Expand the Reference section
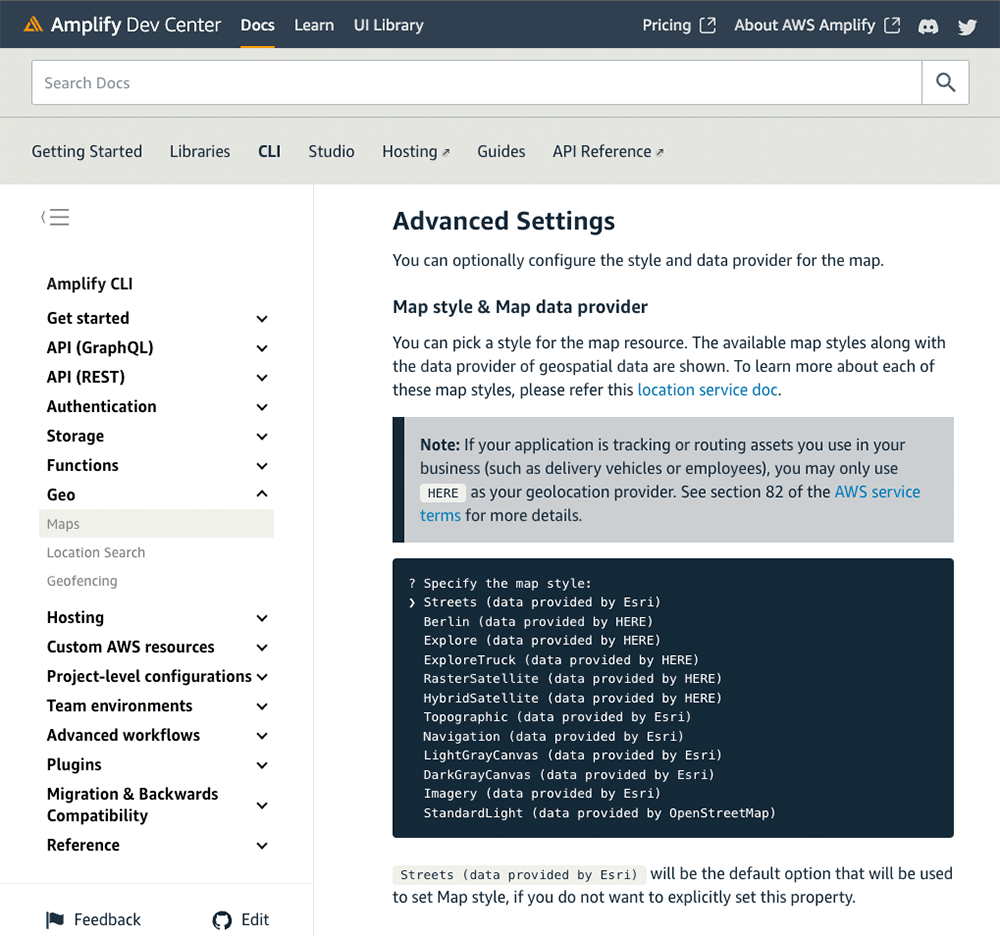The image size is (1000, 936). [x=261, y=845]
